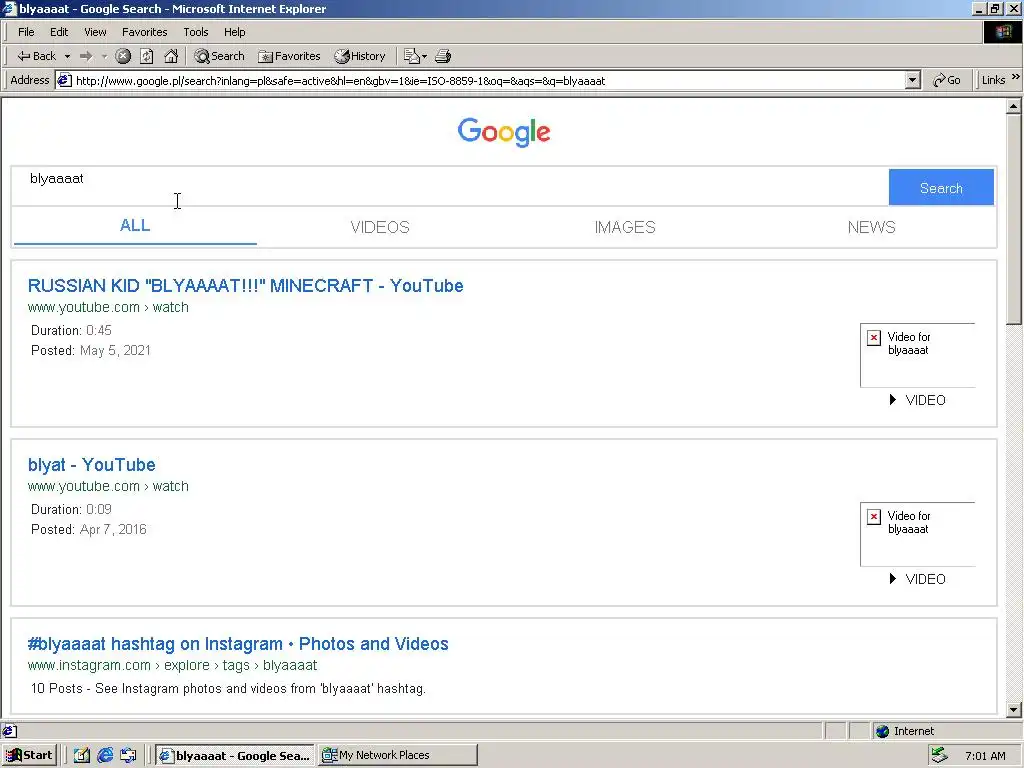Click the blue Search button
The image size is (1024, 768).
tap(941, 187)
